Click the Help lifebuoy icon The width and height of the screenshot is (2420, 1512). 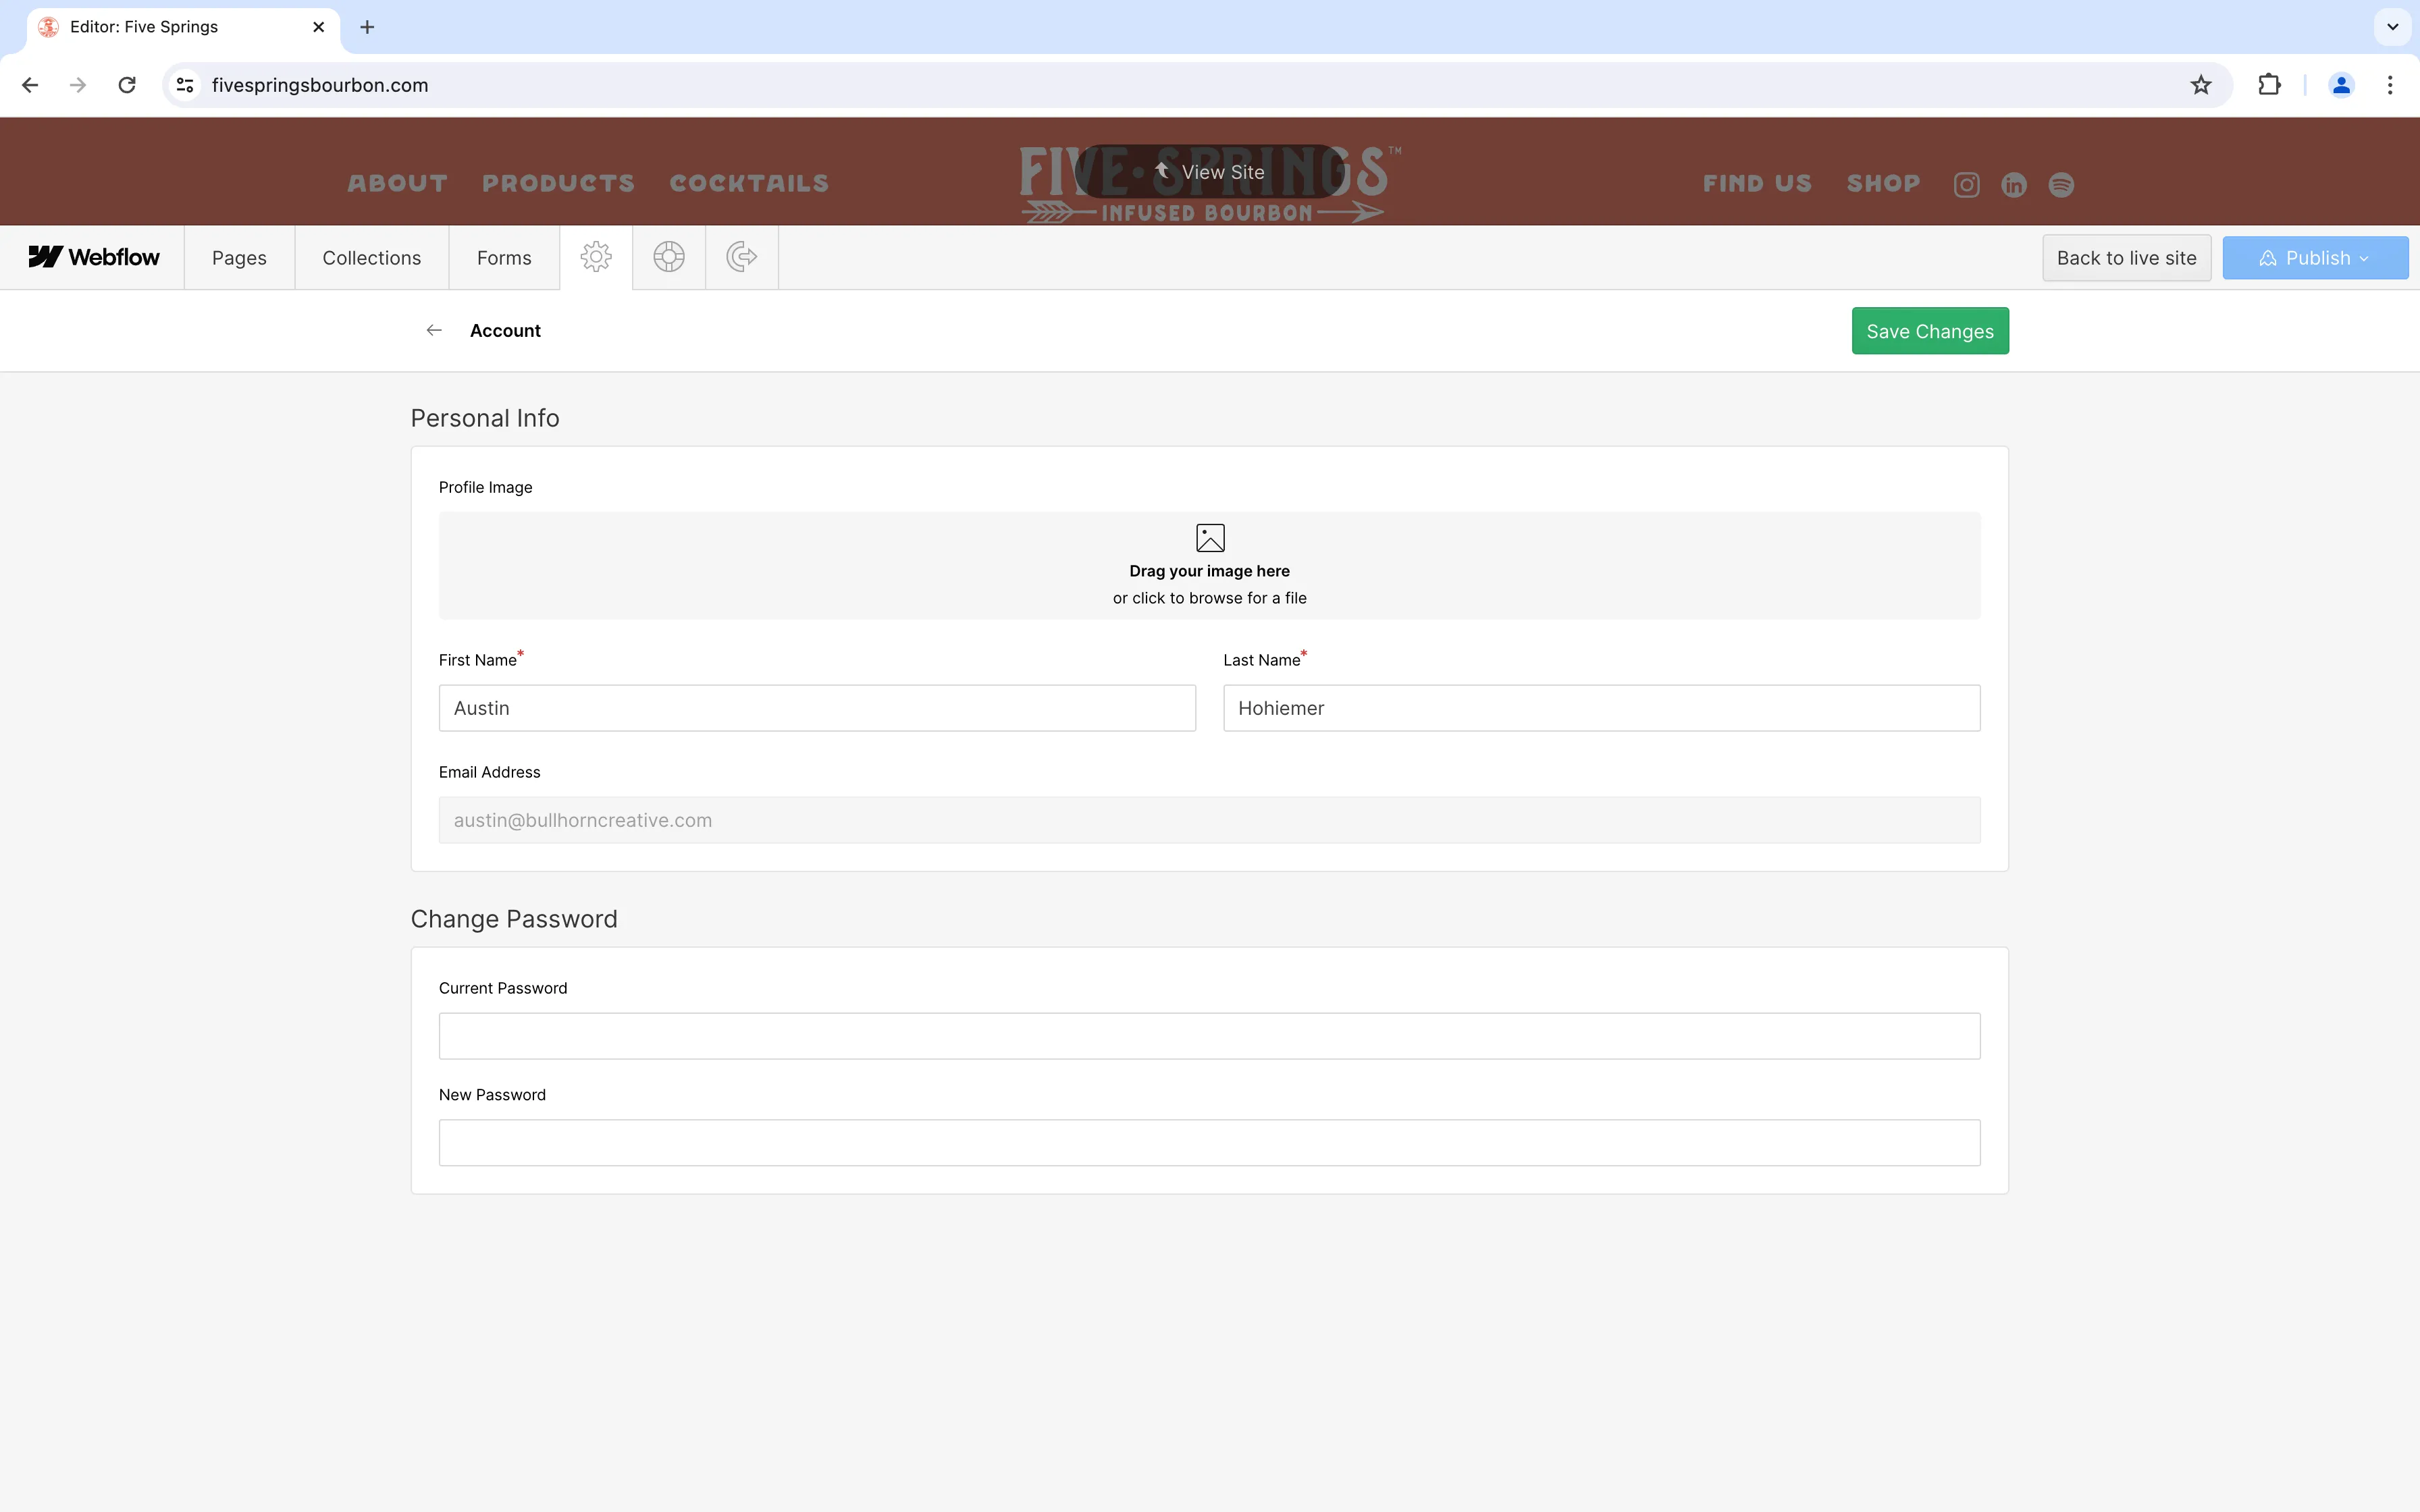[x=668, y=257]
